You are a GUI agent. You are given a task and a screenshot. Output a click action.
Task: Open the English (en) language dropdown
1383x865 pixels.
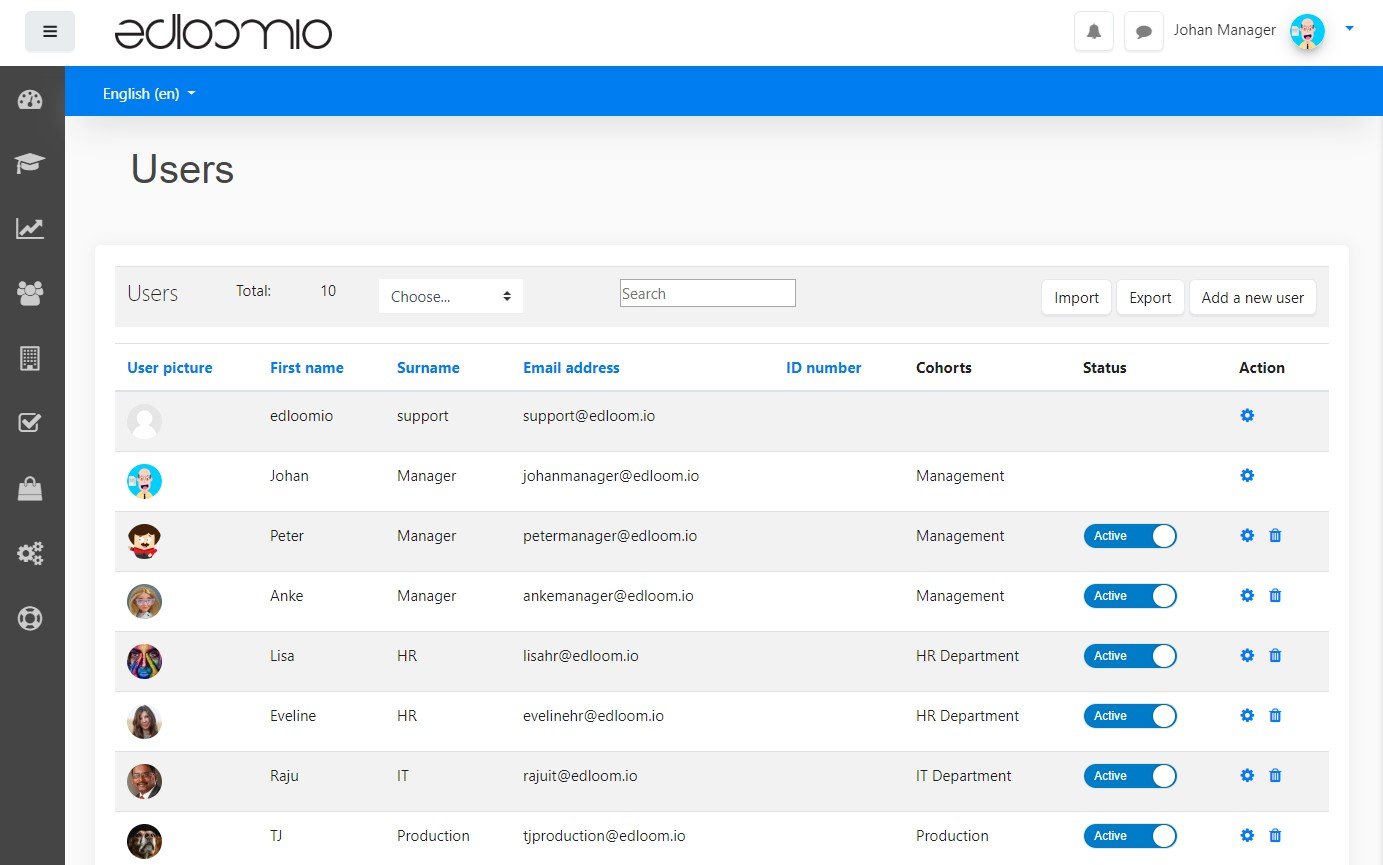149,93
